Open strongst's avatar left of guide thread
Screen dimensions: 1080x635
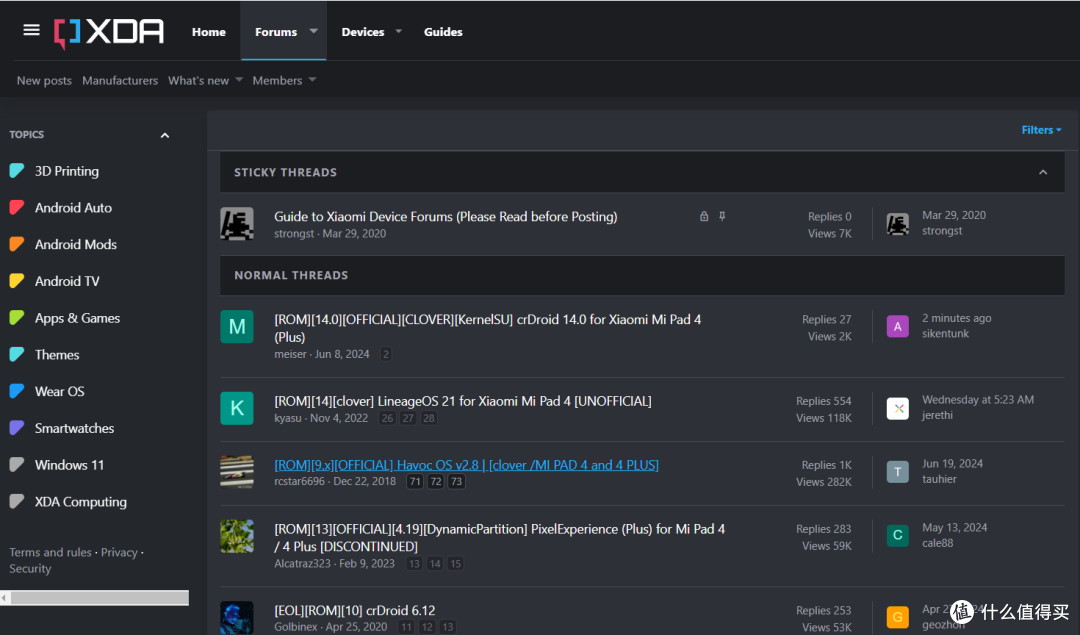(x=237, y=224)
